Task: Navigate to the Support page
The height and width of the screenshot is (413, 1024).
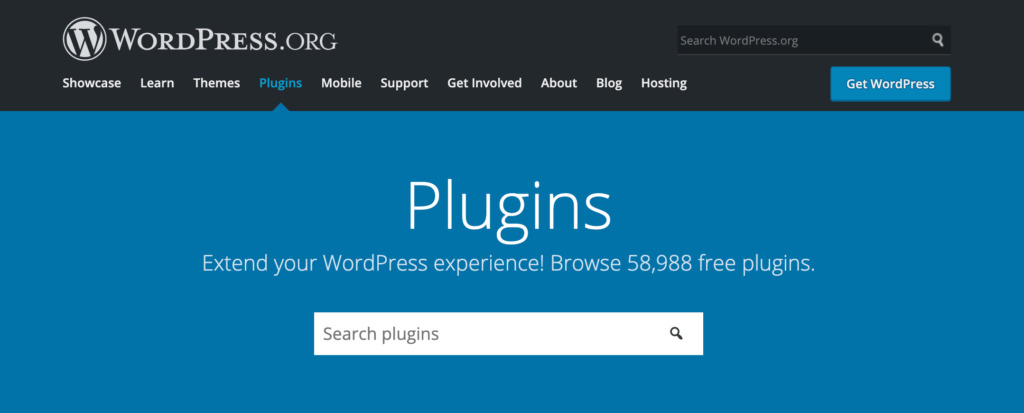Action: 404,83
